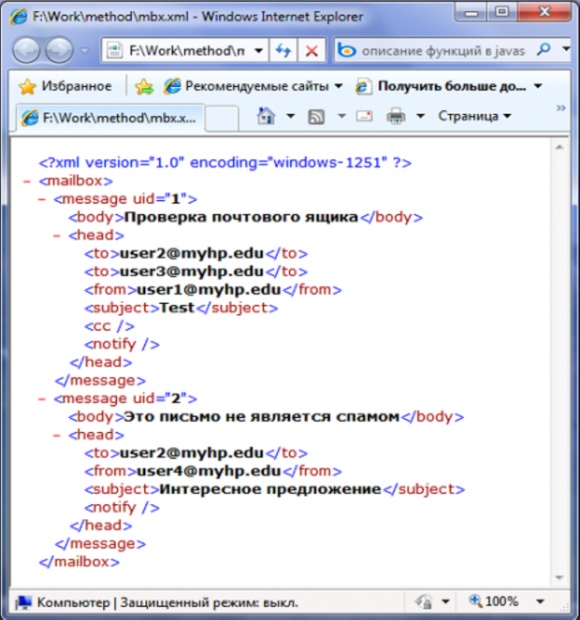
Task: Collapse the mailbox root element
Action: coord(27,181)
